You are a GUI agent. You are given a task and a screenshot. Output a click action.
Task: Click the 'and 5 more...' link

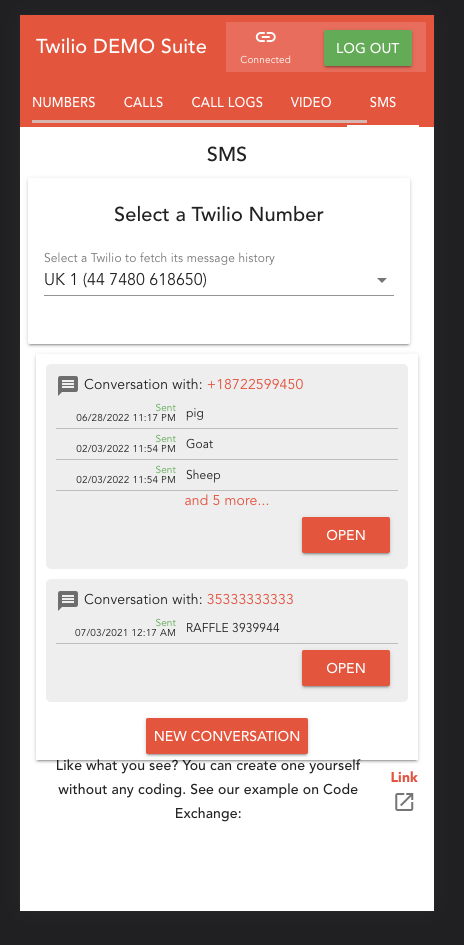(x=227, y=501)
